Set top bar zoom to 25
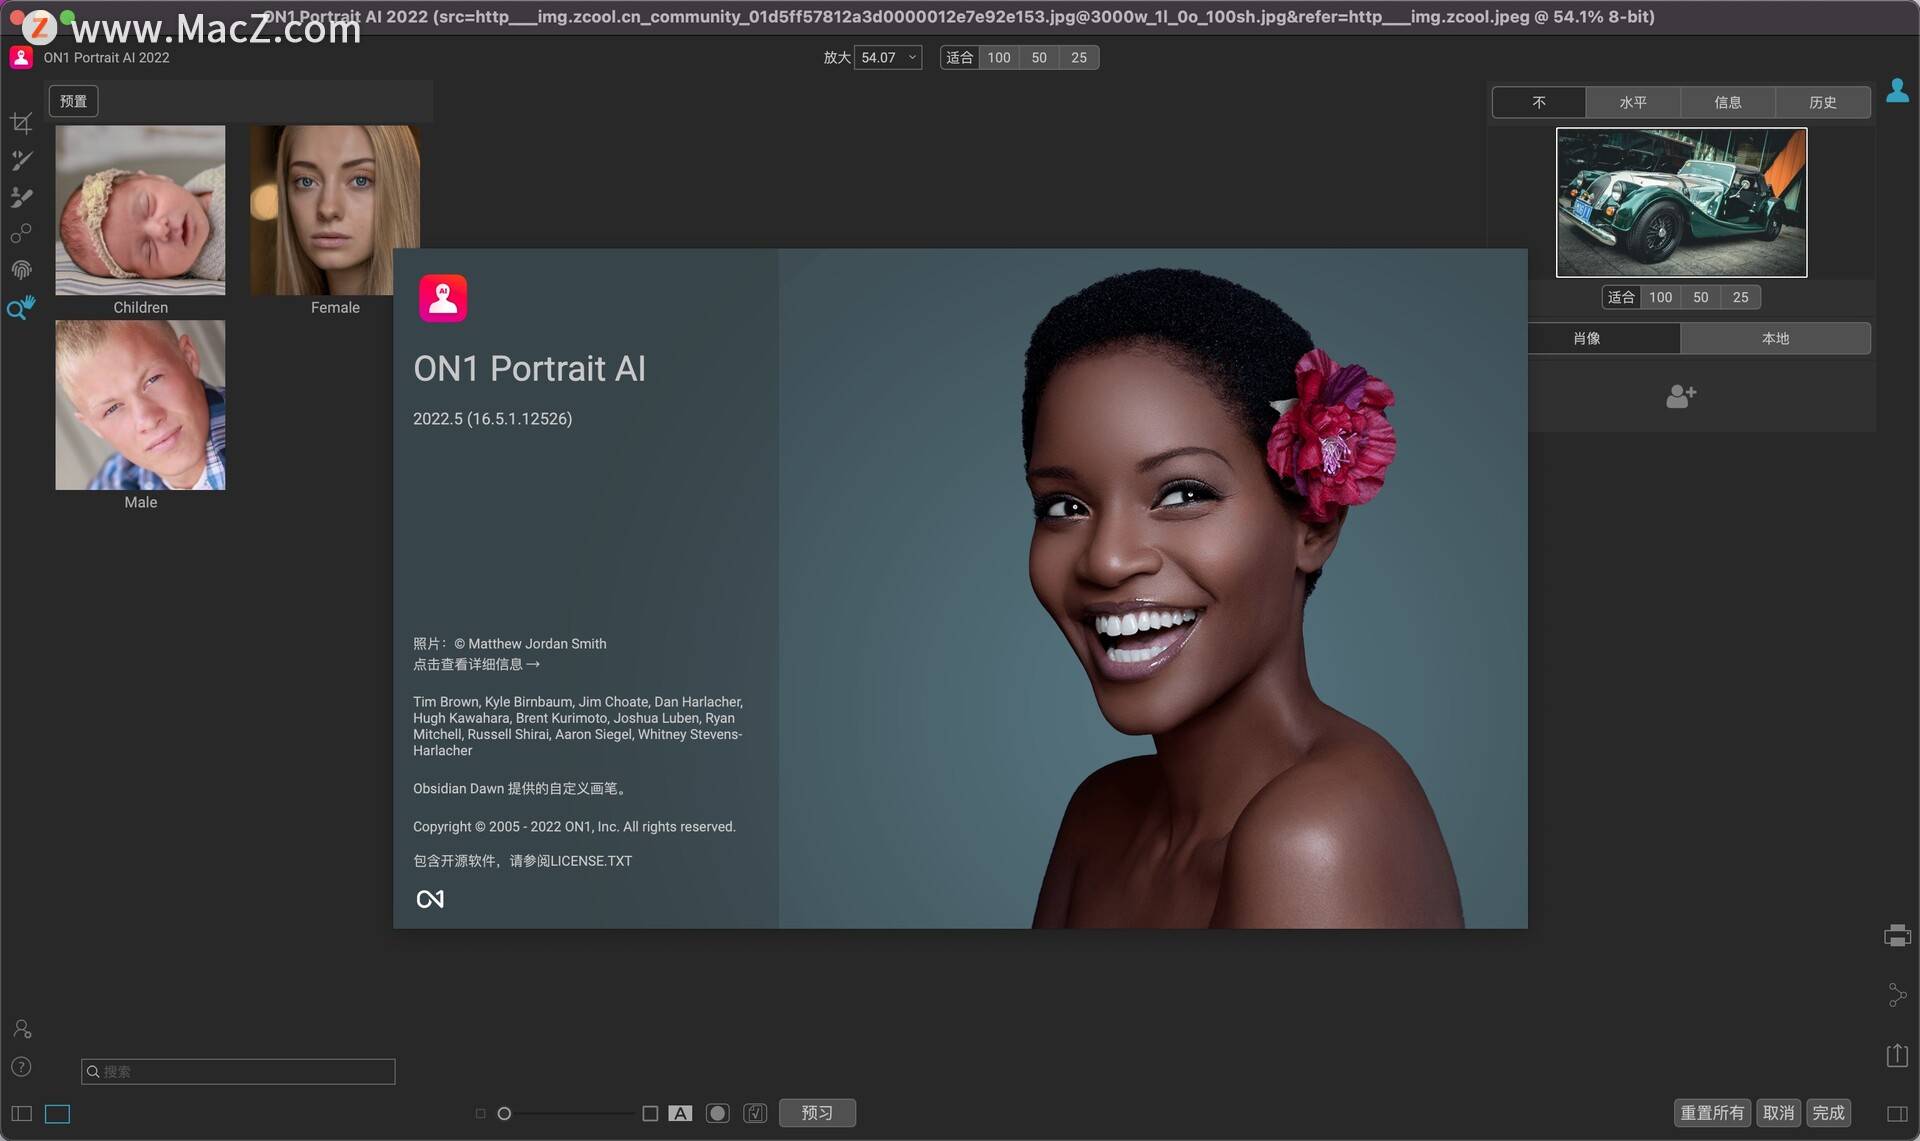1920x1141 pixels. (1079, 57)
